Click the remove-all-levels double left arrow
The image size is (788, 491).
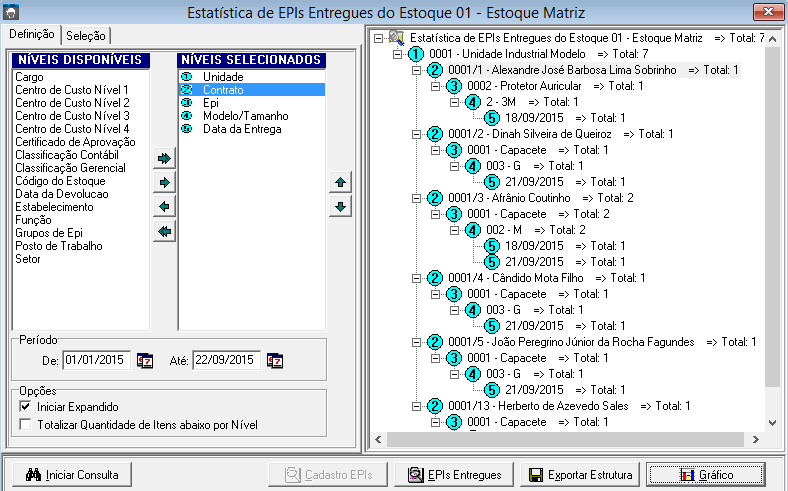click(x=165, y=231)
